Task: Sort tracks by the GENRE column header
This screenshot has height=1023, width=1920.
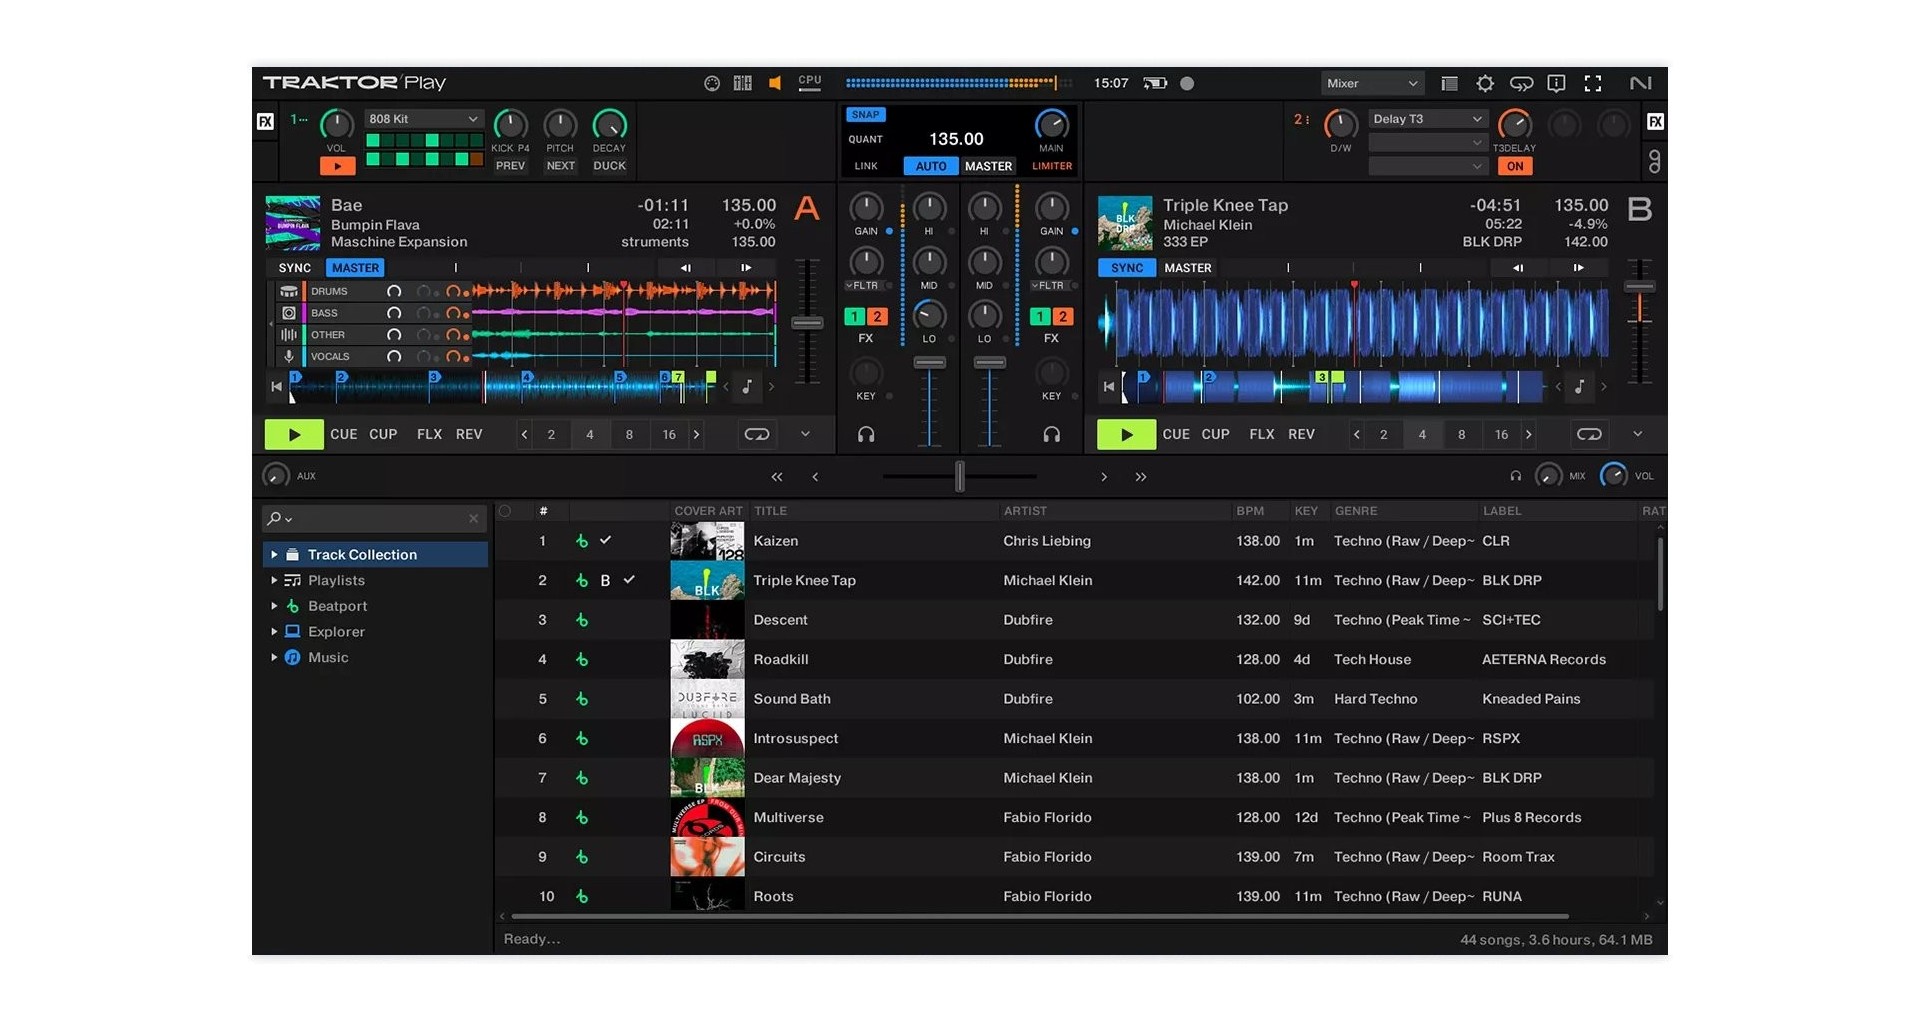Action: (x=1356, y=511)
